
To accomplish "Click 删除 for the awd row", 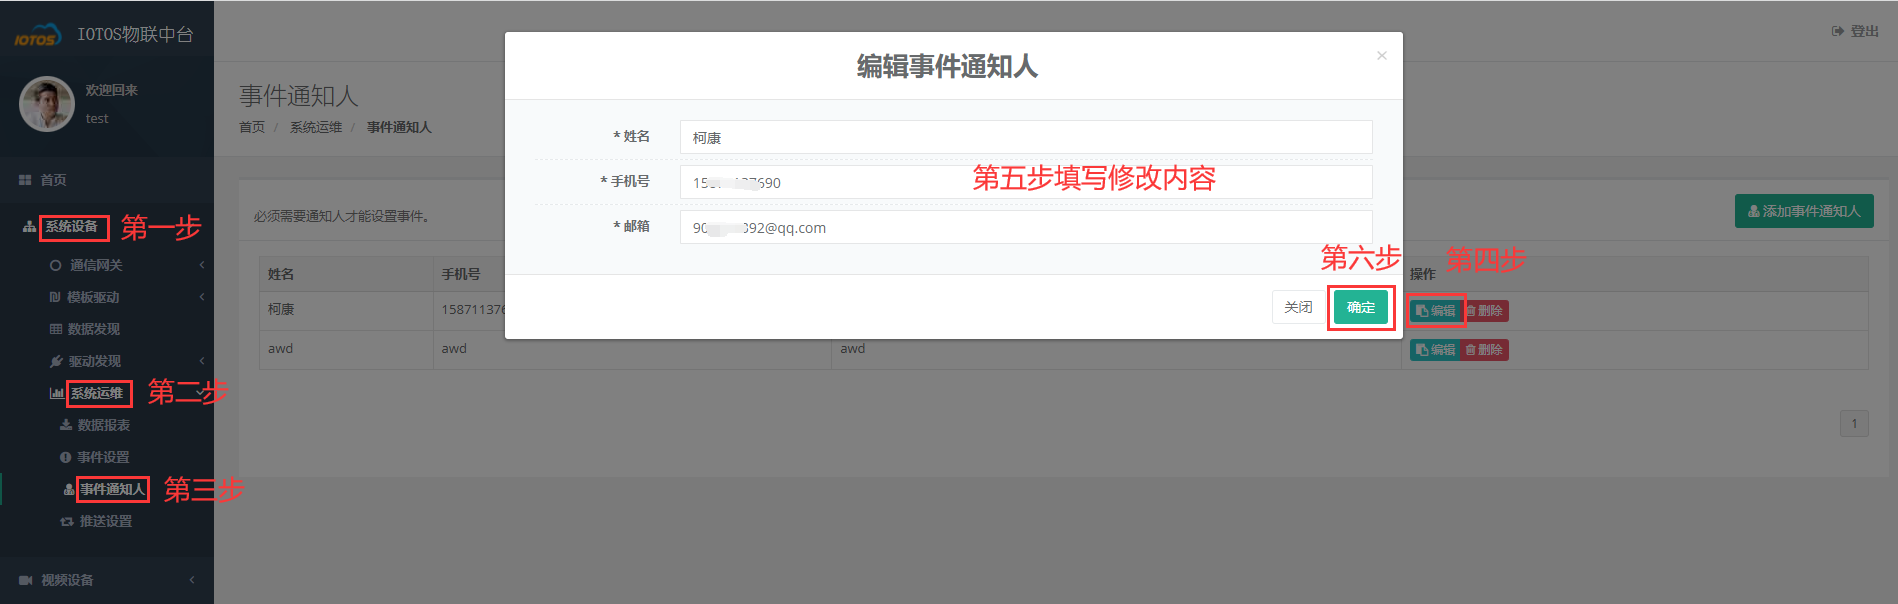I will coord(1484,350).
